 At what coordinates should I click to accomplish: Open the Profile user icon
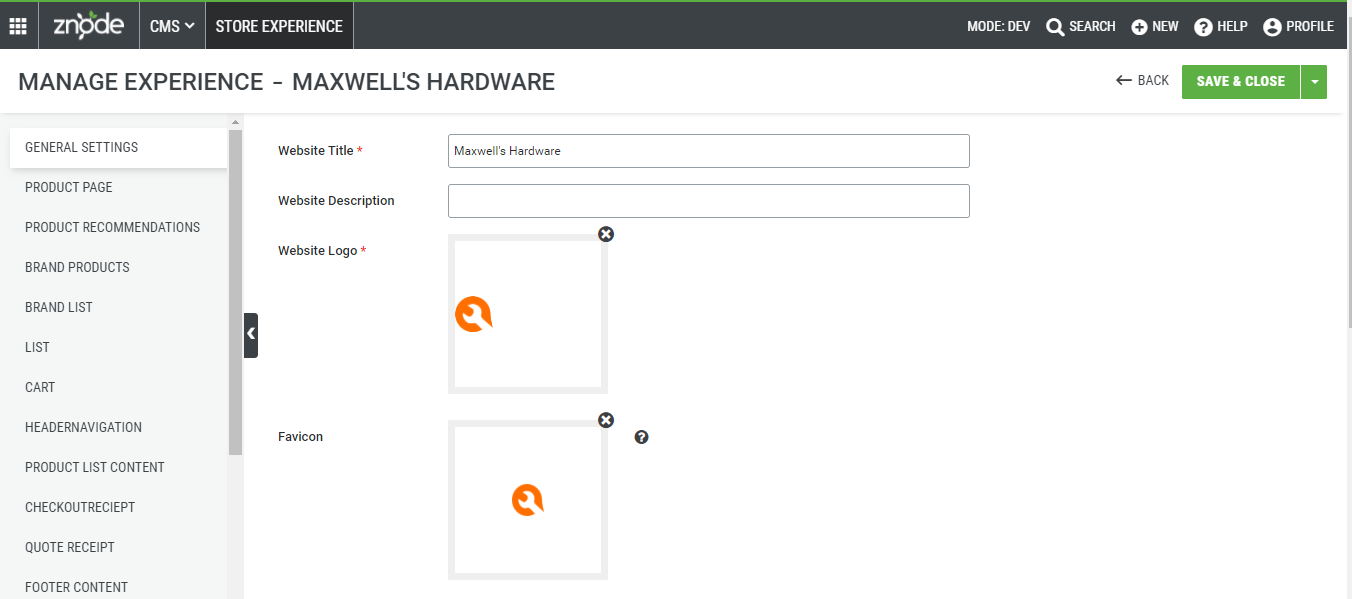point(1272,27)
